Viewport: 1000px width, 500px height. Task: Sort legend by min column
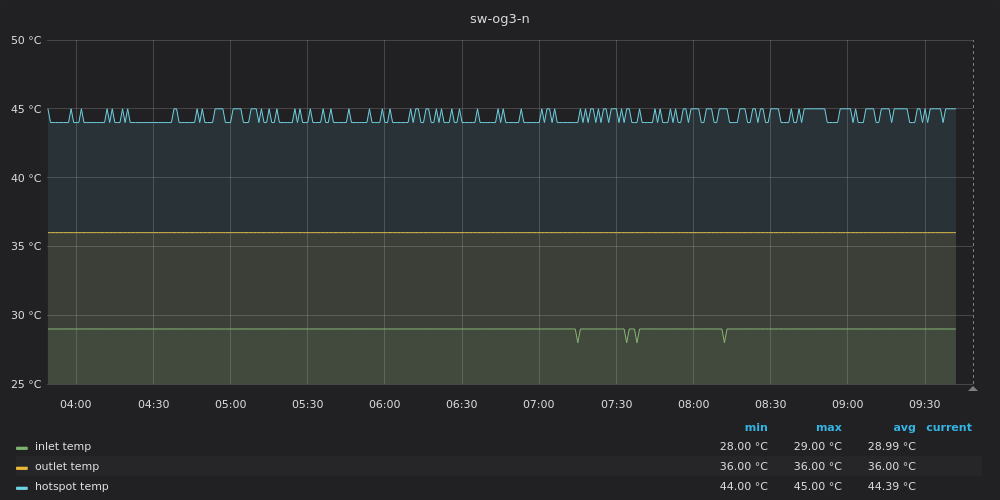click(756, 428)
